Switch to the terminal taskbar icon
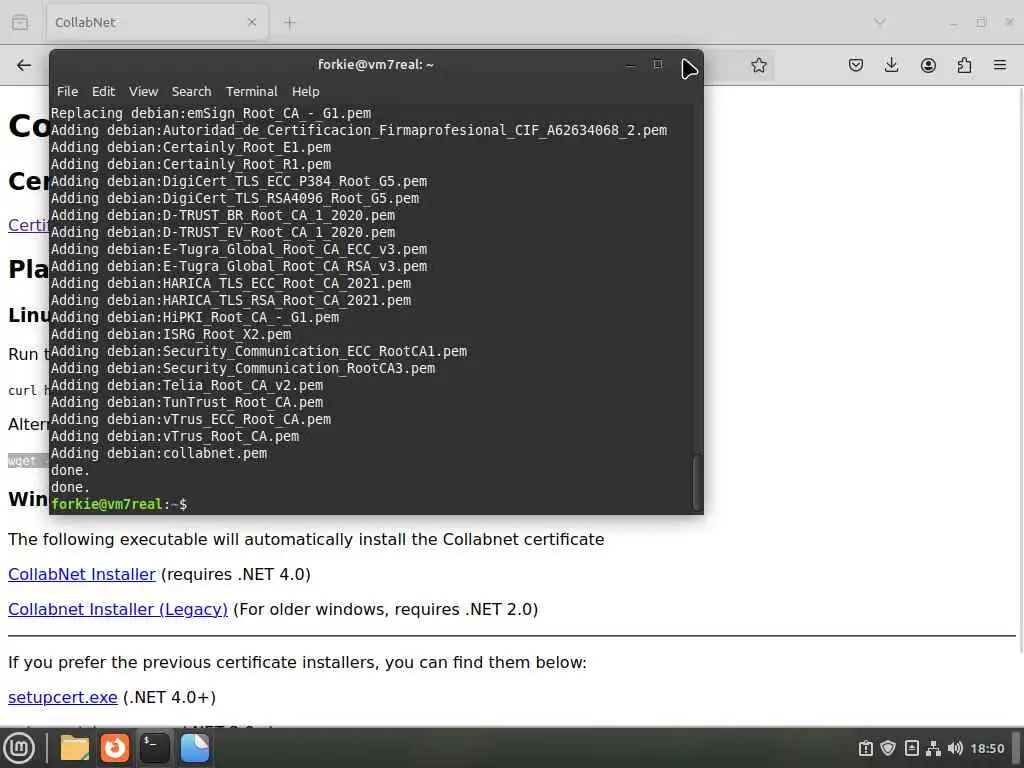Screen dimensions: 1024x768 pyautogui.click(x=155, y=748)
